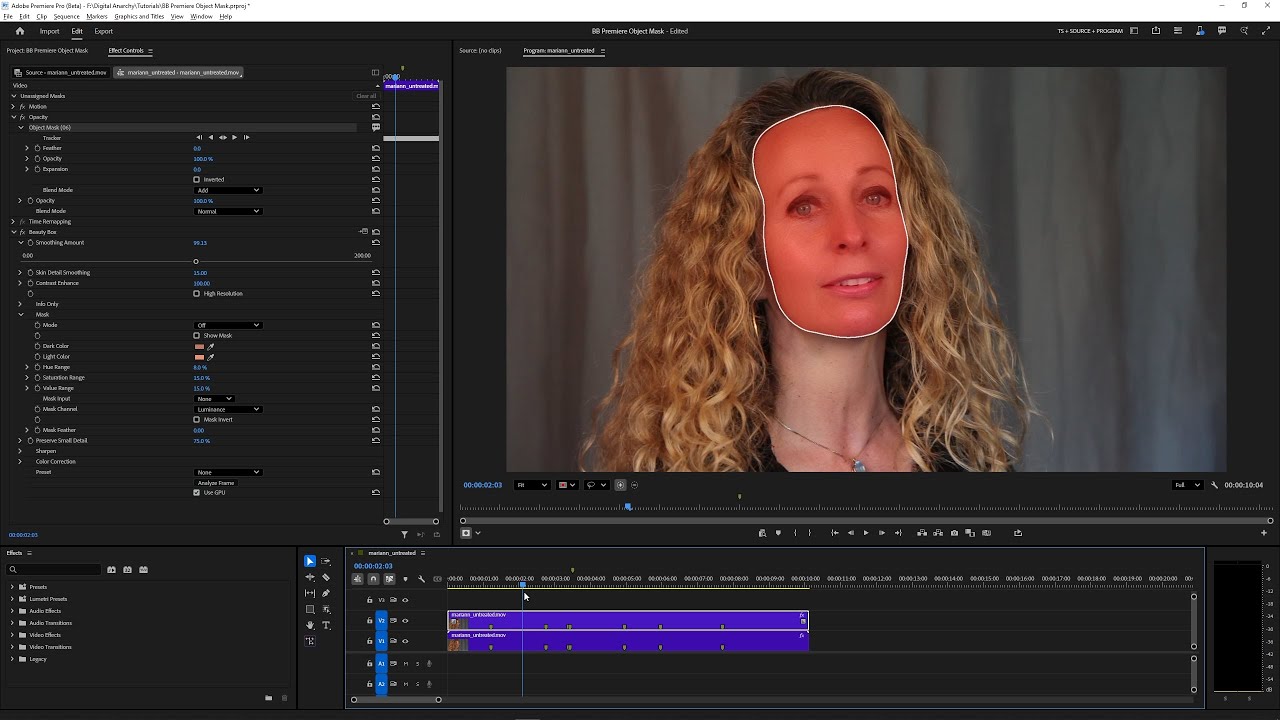Select the Type tool
The height and width of the screenshot is (720, 1280).
(x=326, y=625)
